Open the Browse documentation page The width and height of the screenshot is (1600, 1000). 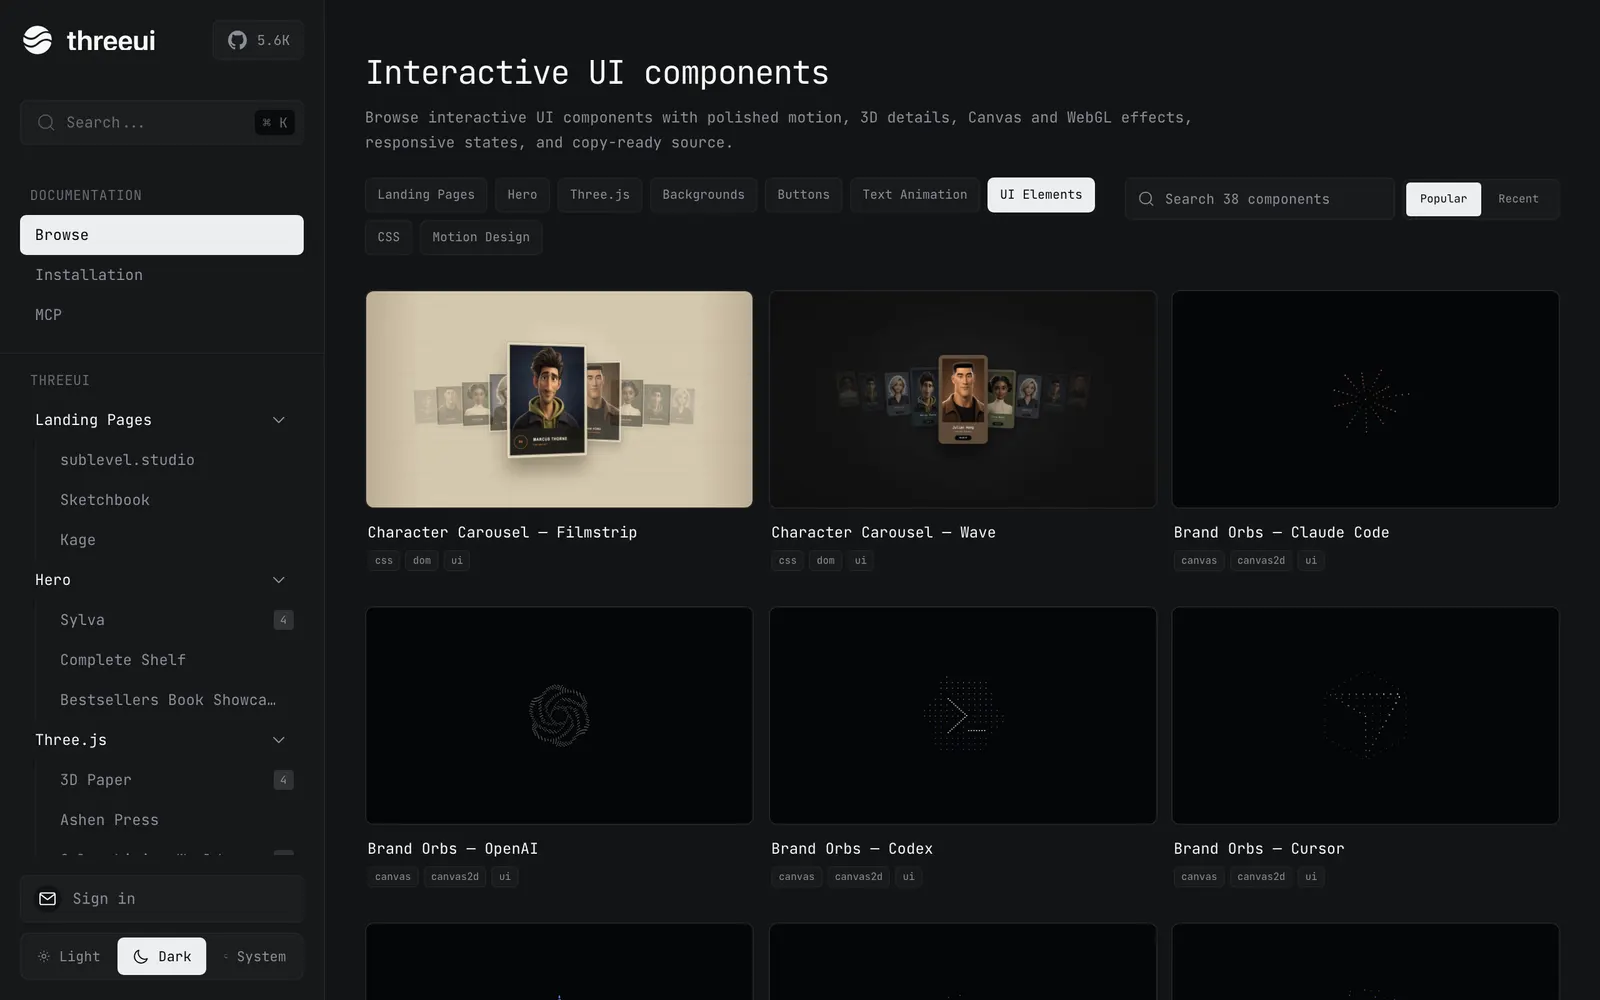point(162,235)
